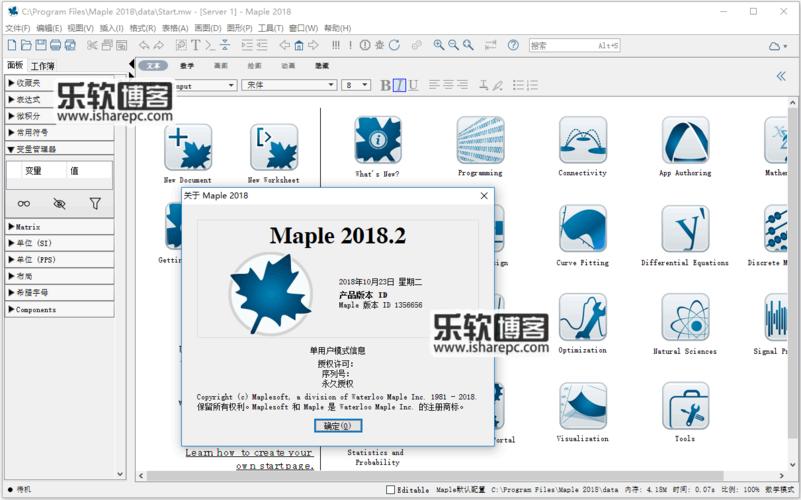Go to the home page icon
Viewport: 801px width, 500px height.
coord(299,45)
